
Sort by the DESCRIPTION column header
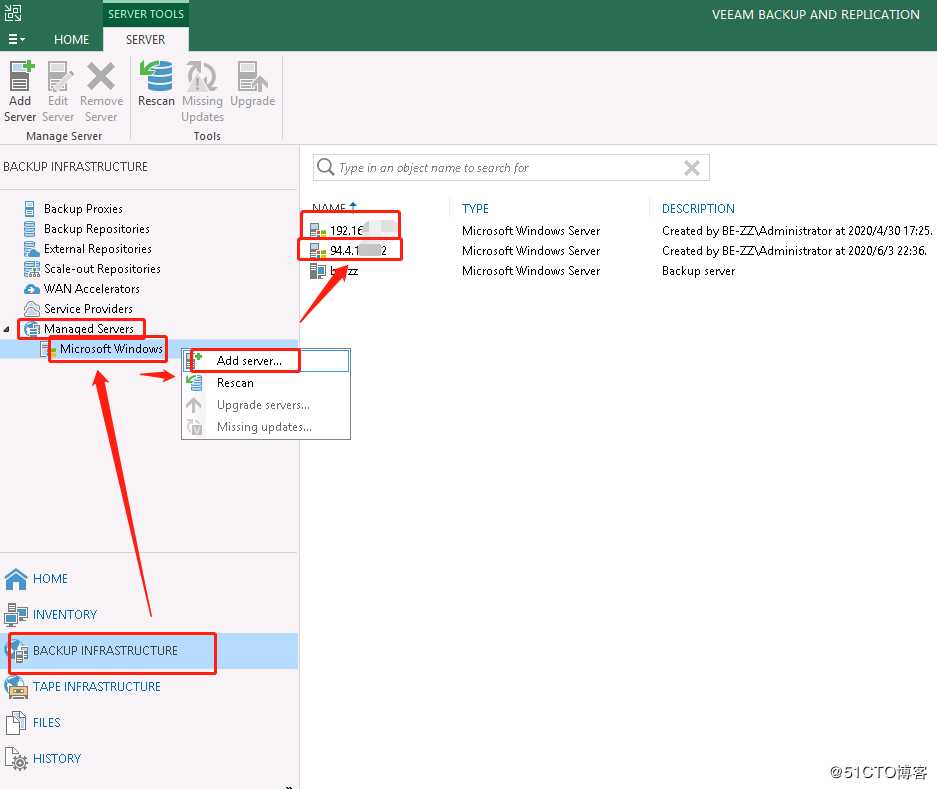click(698, 209)
